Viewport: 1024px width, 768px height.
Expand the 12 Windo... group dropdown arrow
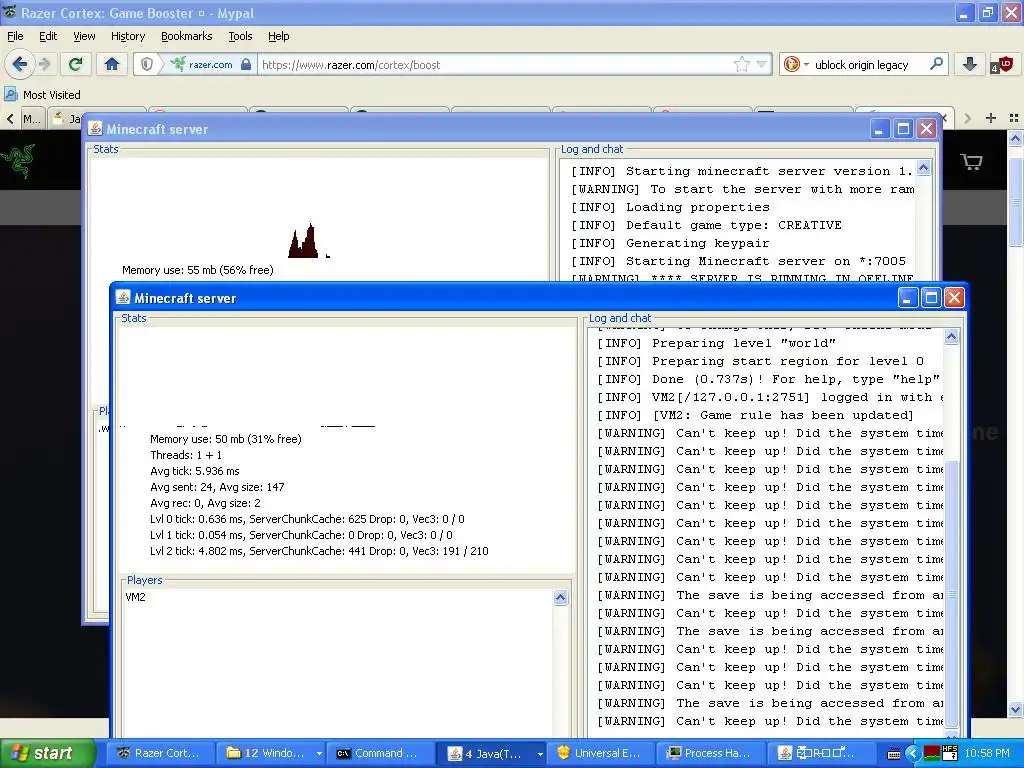tap(319, 754)
